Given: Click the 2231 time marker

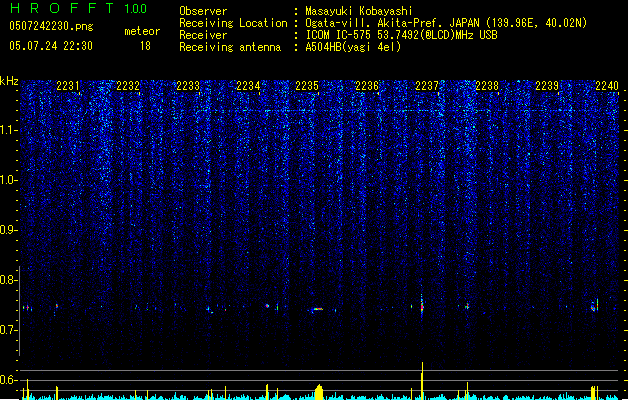Looking at the screenshot, I should (x=68, y=86).
